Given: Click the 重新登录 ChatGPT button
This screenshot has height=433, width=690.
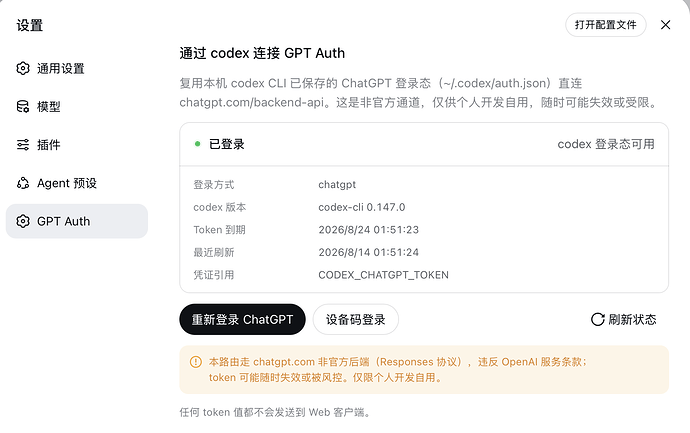Looking at the screenshot, I should 242,319.
